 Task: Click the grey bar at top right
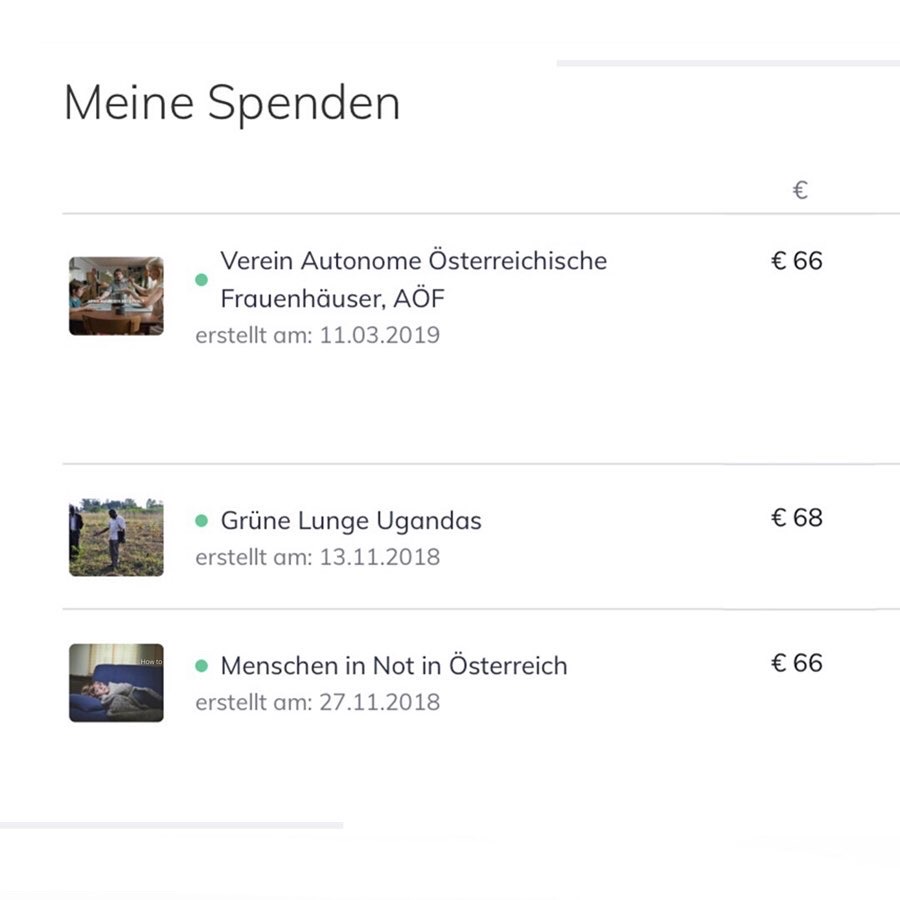pos(728,63)
